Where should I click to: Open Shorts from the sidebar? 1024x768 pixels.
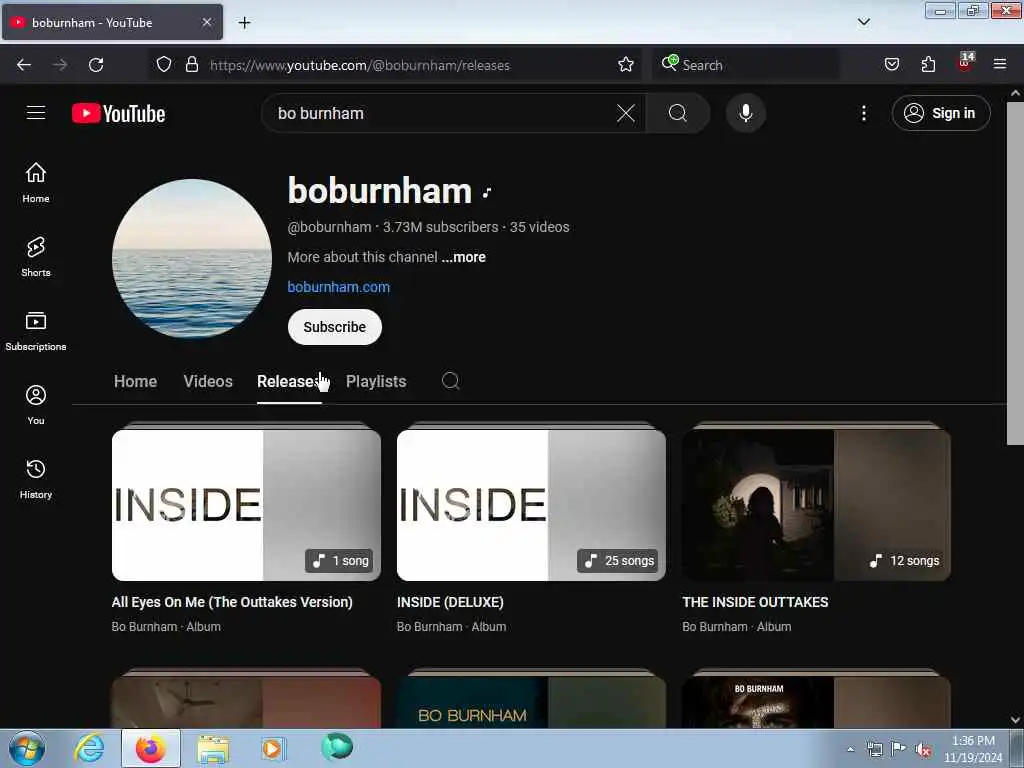tap(36, 257)
